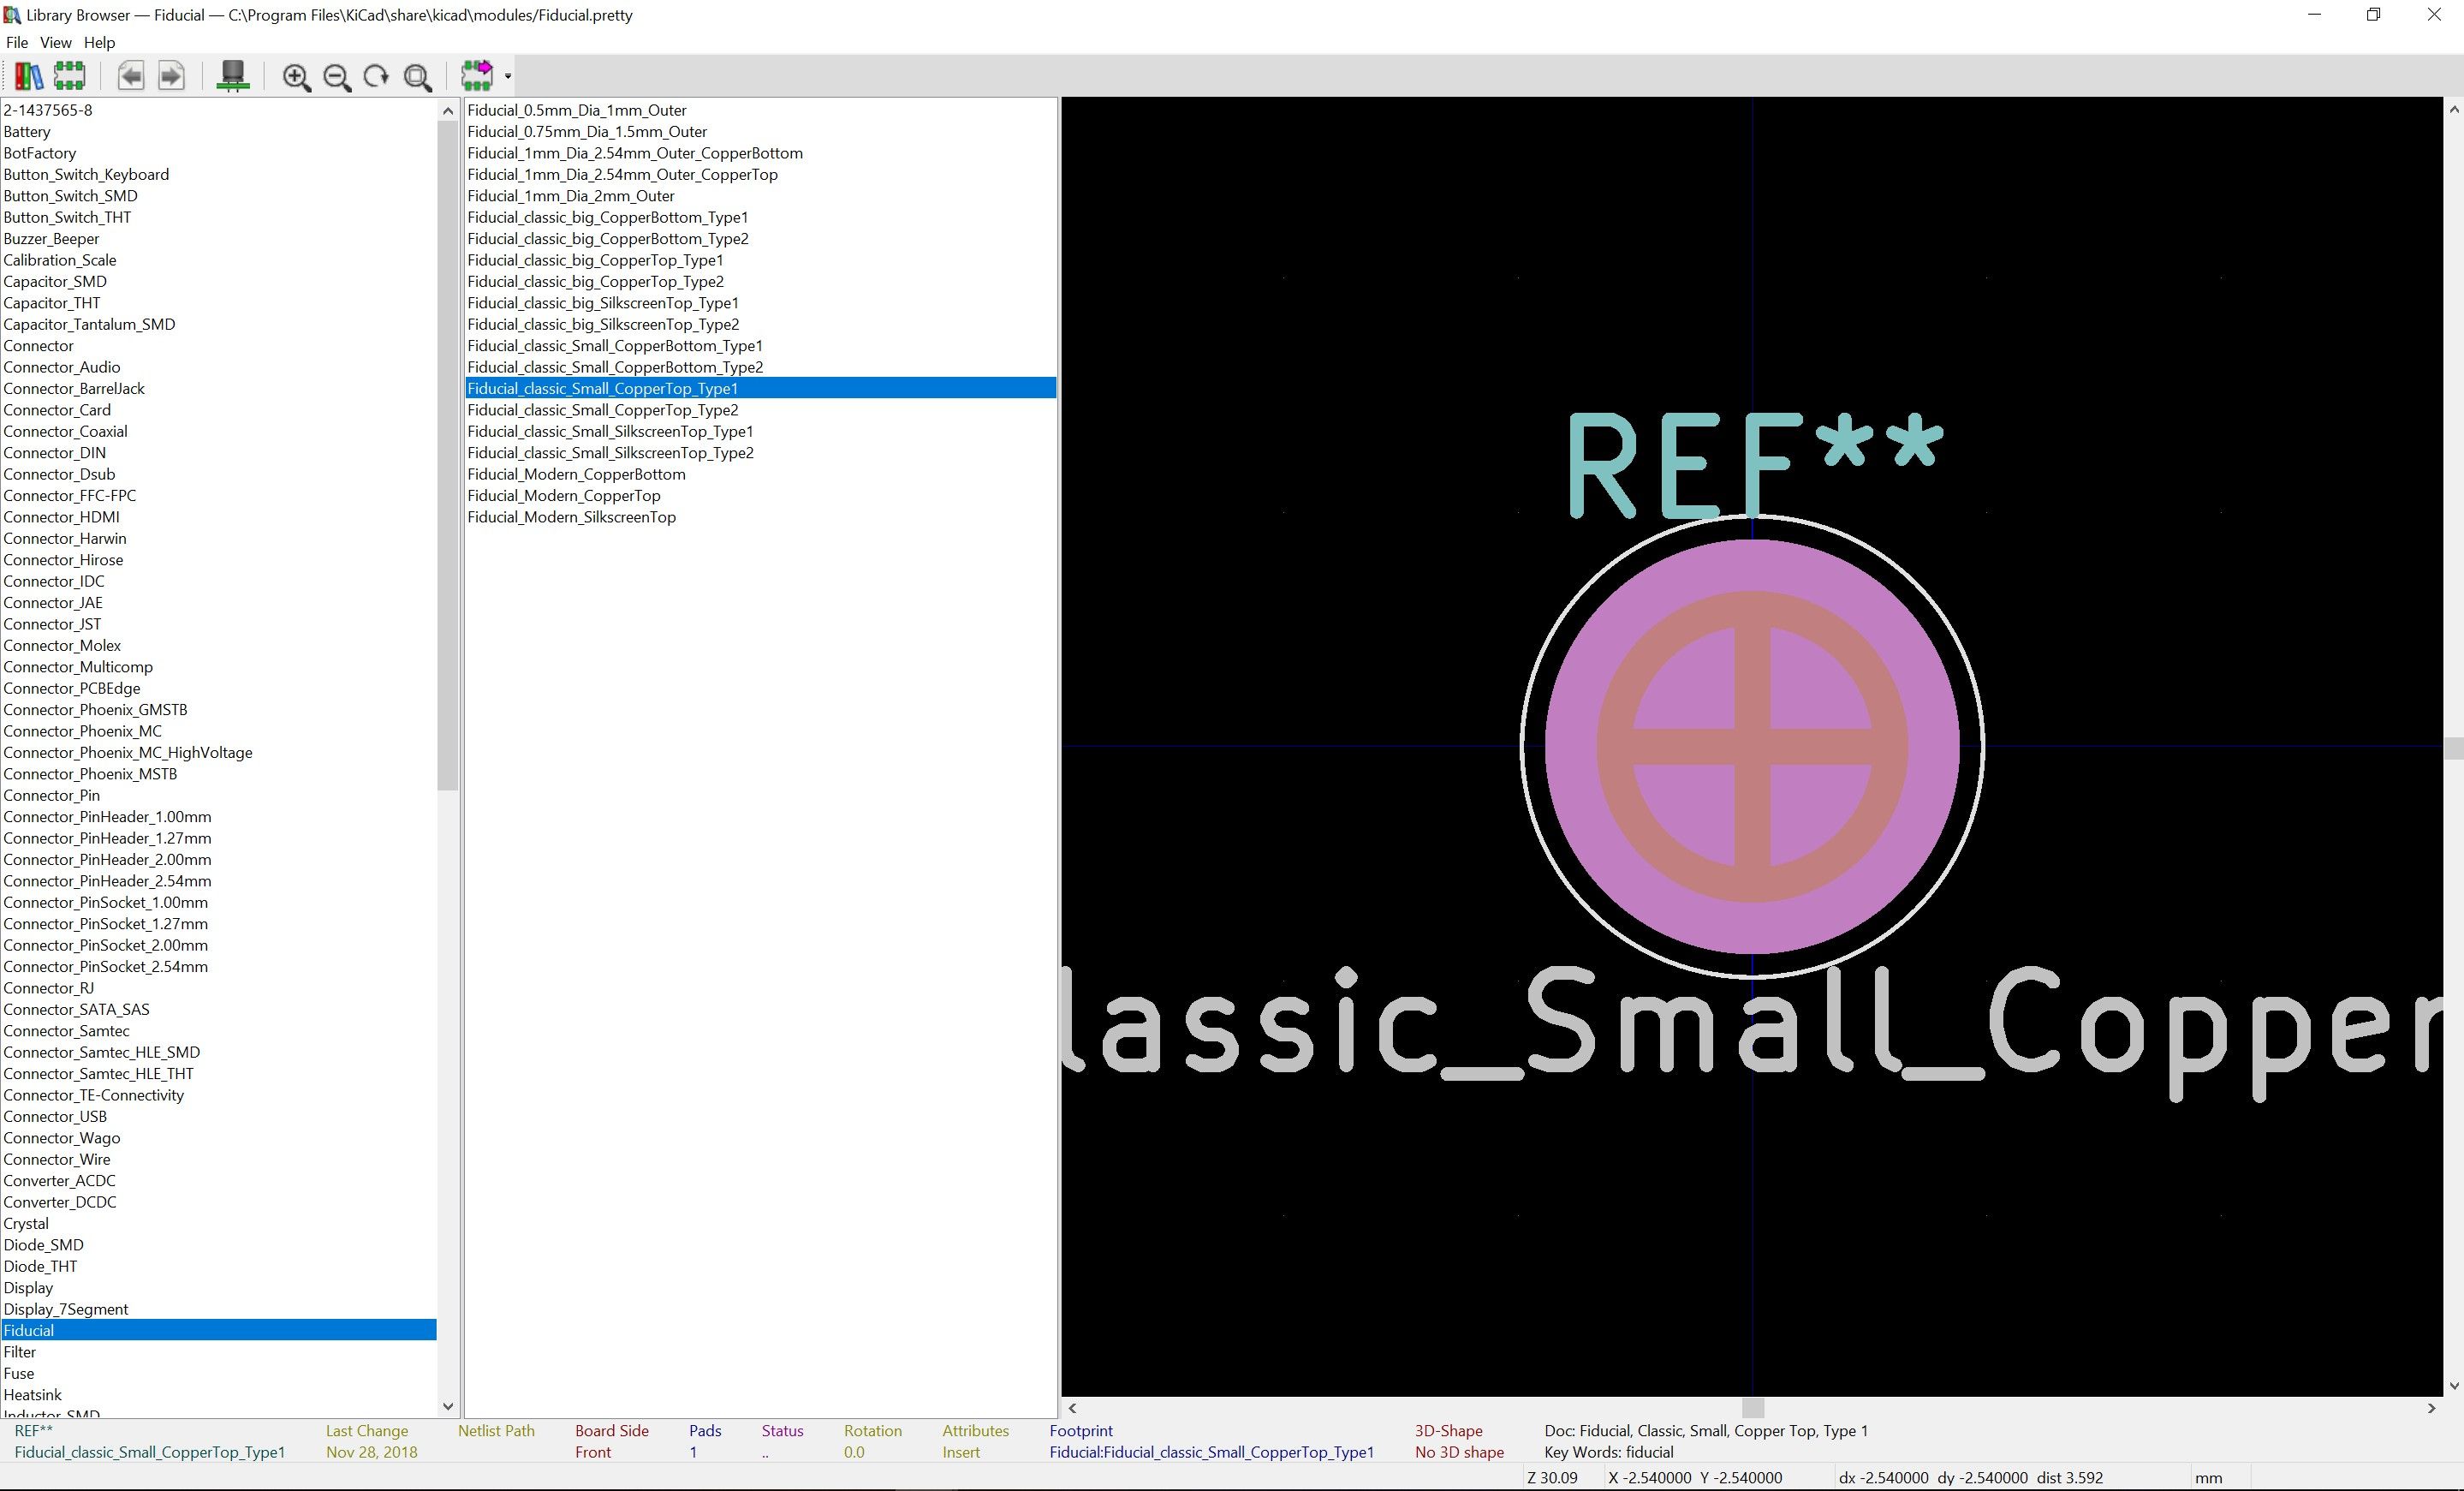2464x1491 pixels.
Task: Click the zoom in magnifier
Action: [296, 77]
